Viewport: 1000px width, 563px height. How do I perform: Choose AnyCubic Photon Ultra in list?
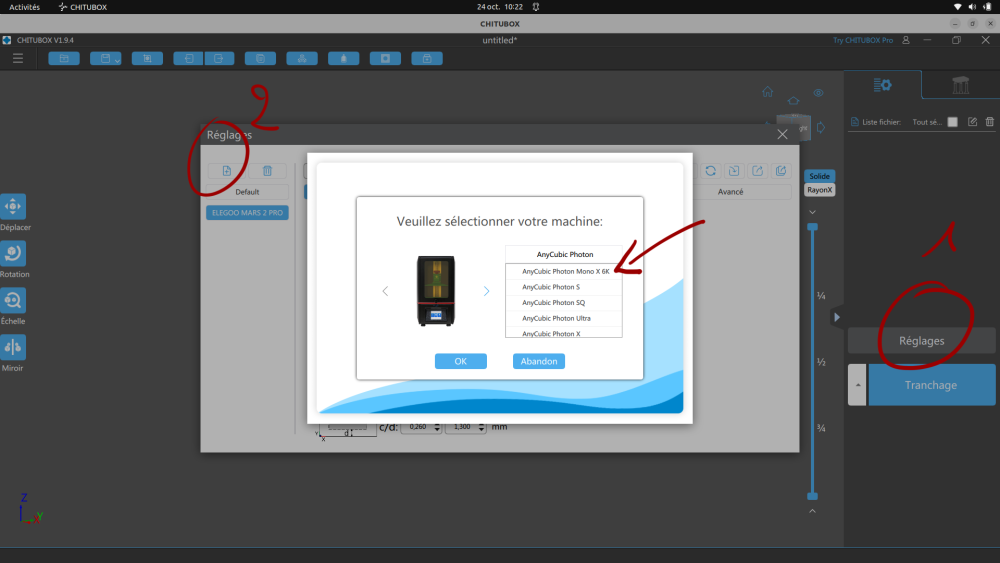[564, 318]
